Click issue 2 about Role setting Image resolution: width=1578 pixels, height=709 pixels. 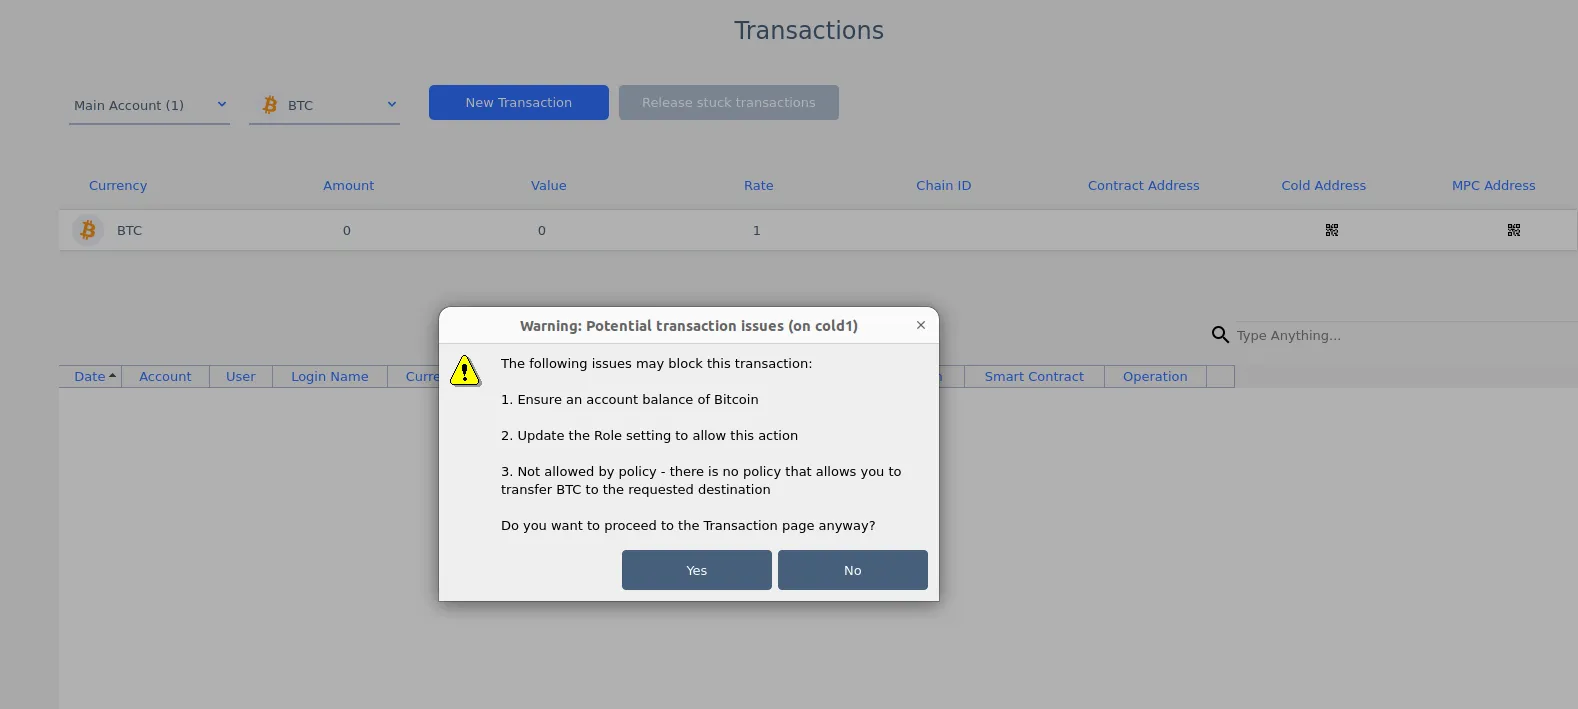click(x=650, y=435)
